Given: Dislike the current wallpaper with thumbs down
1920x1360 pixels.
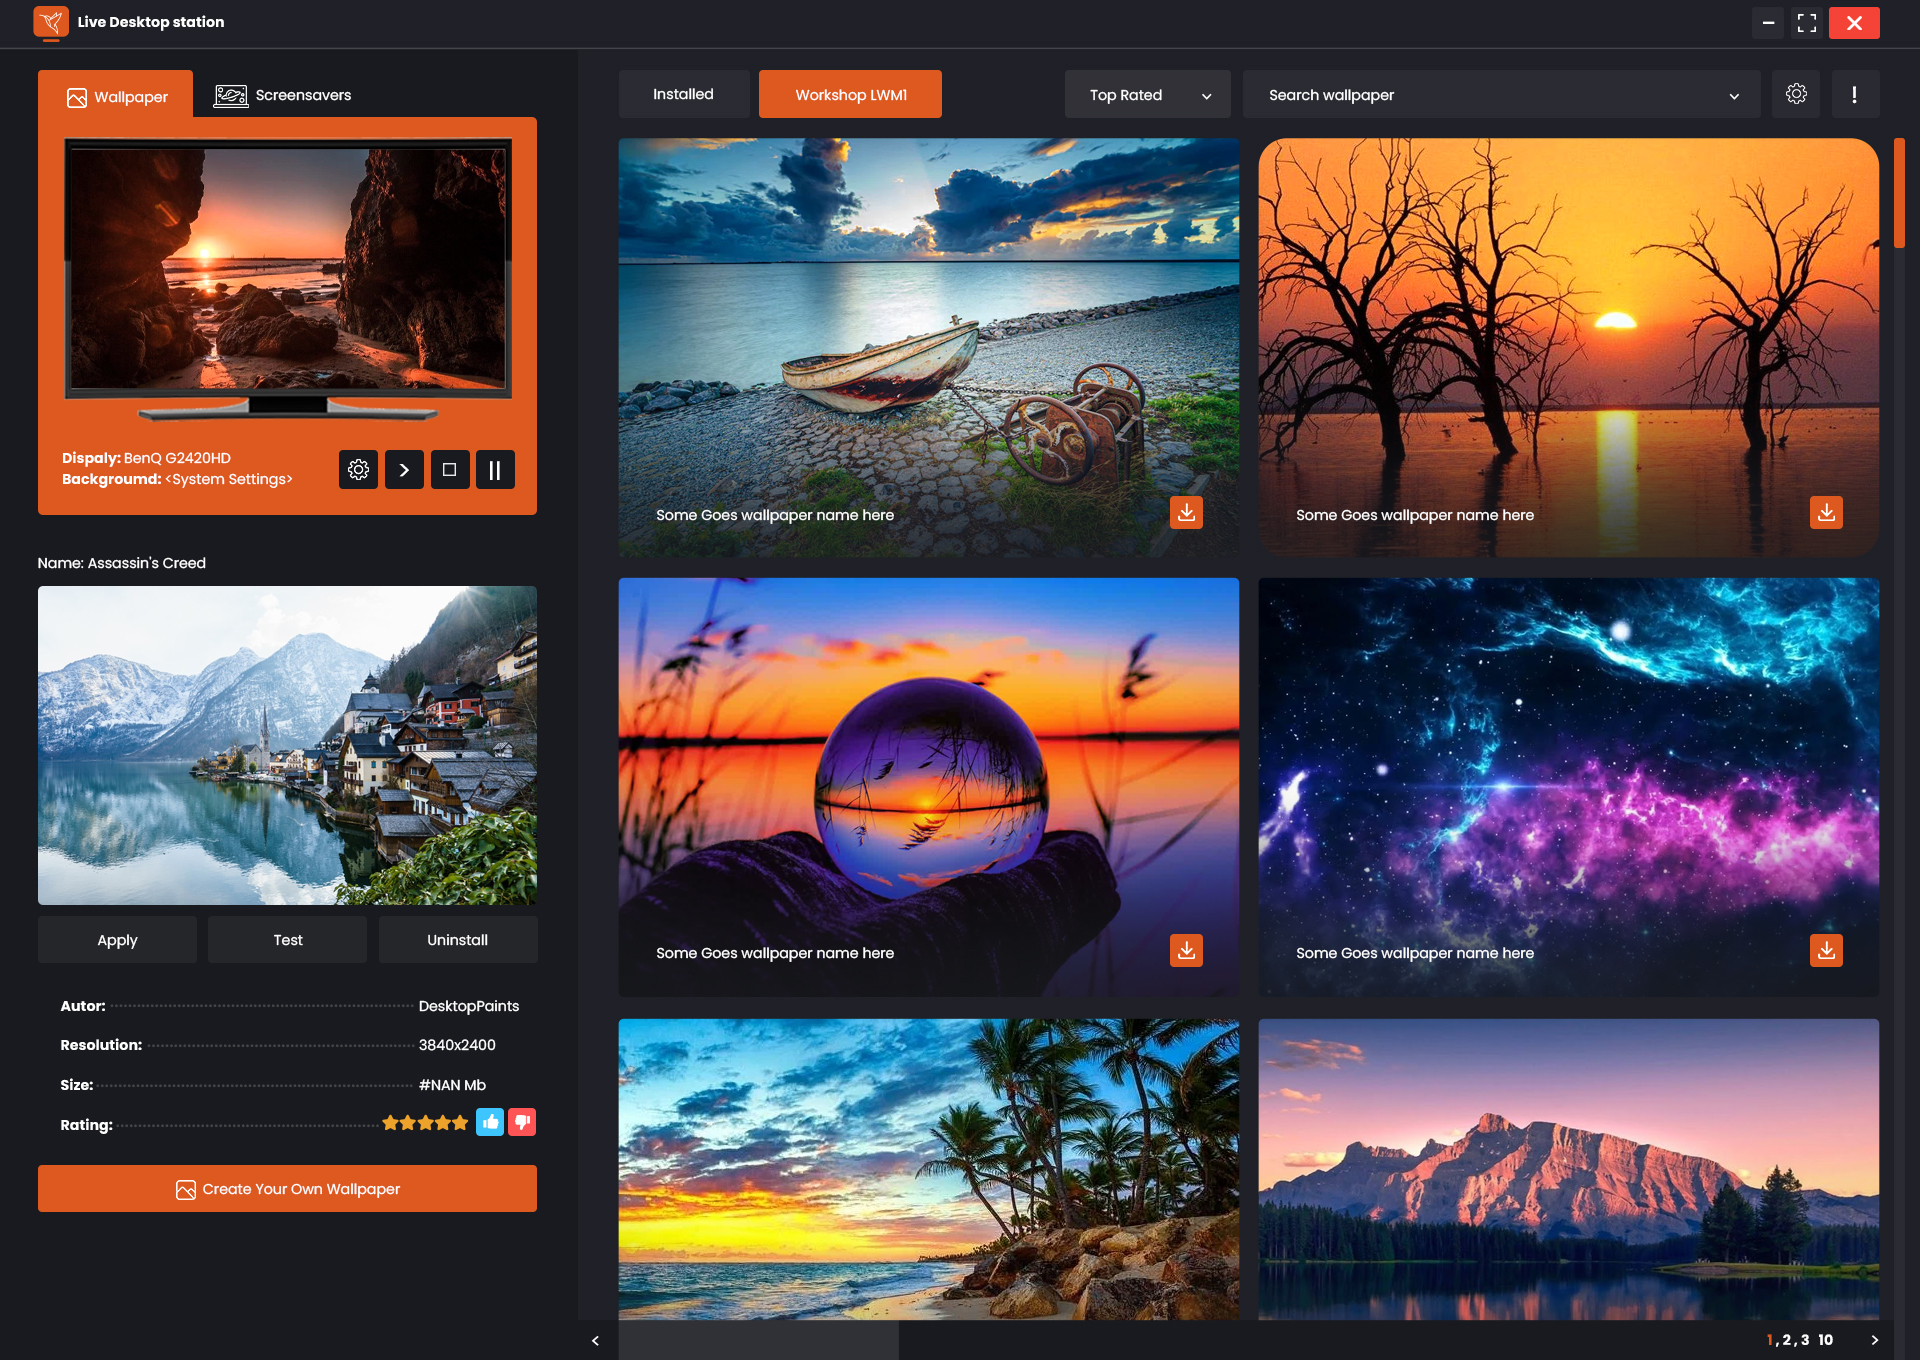Looking at the screenshot, I should pos(521,1122).
